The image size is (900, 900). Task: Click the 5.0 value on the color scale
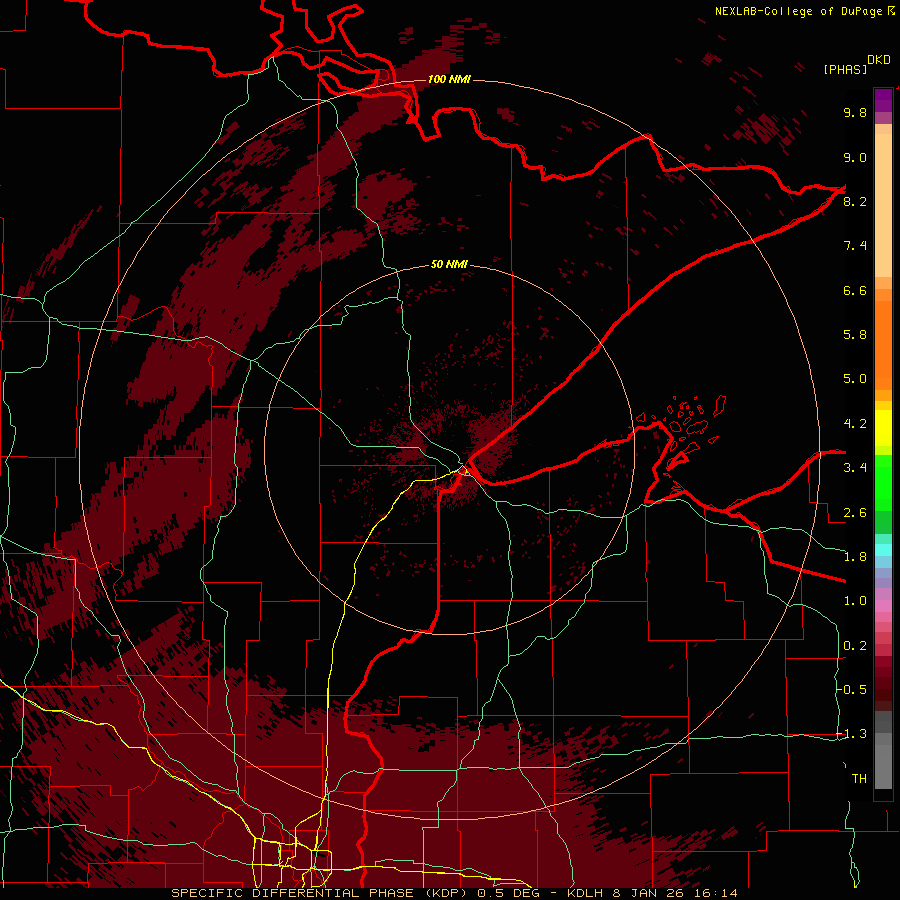(x=855, y=379)
